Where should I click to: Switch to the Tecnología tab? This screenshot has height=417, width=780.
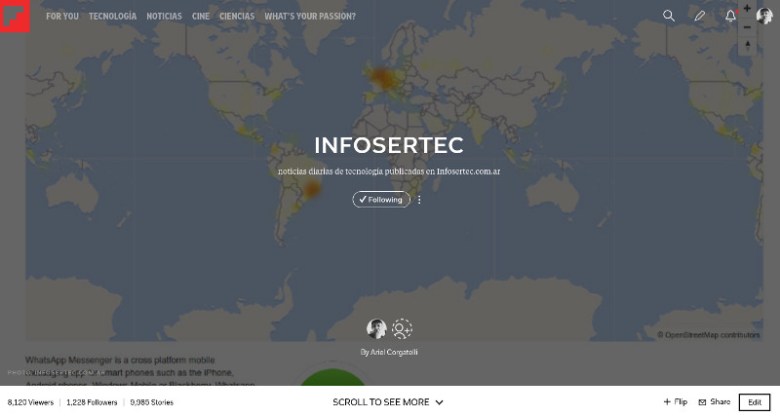112,16
